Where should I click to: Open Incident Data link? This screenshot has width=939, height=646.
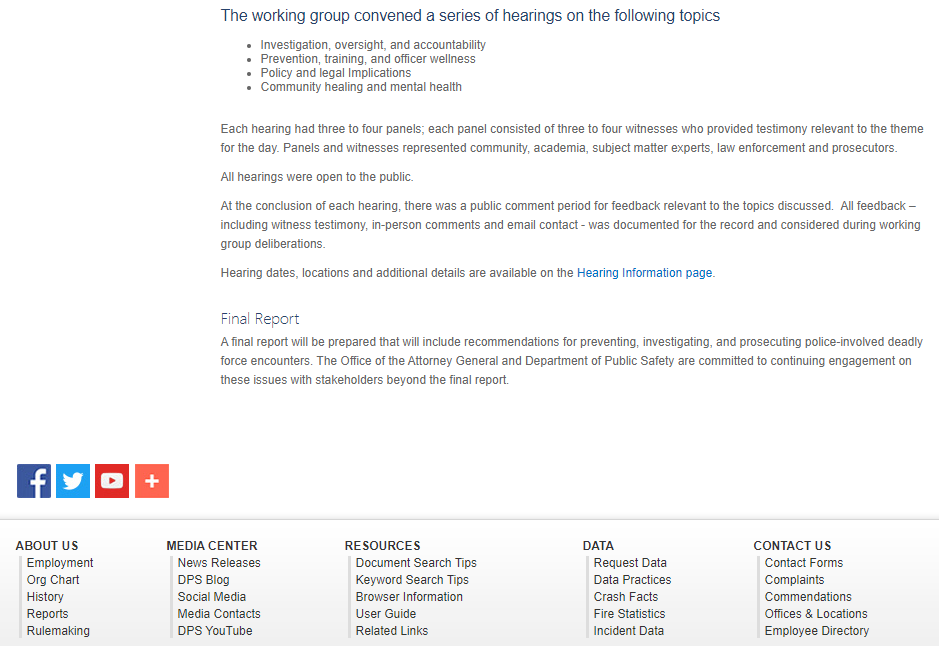(629, 630)
